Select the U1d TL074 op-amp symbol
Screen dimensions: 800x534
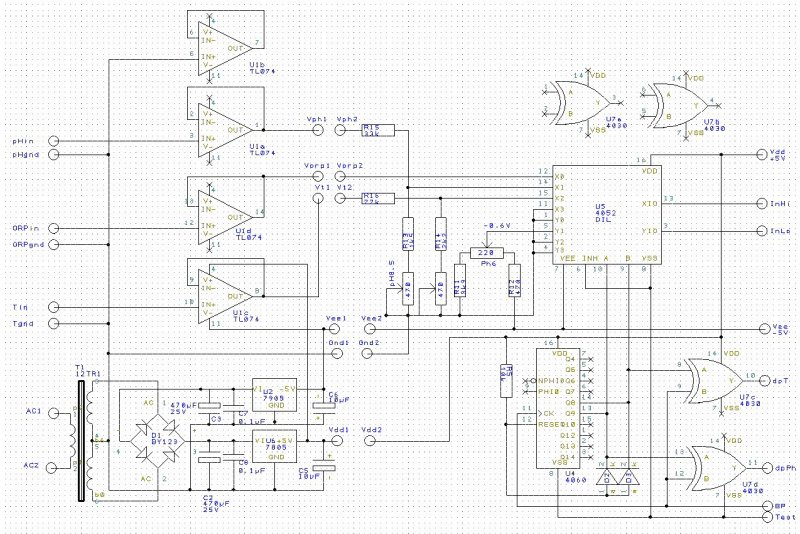(x=222, y=212)
